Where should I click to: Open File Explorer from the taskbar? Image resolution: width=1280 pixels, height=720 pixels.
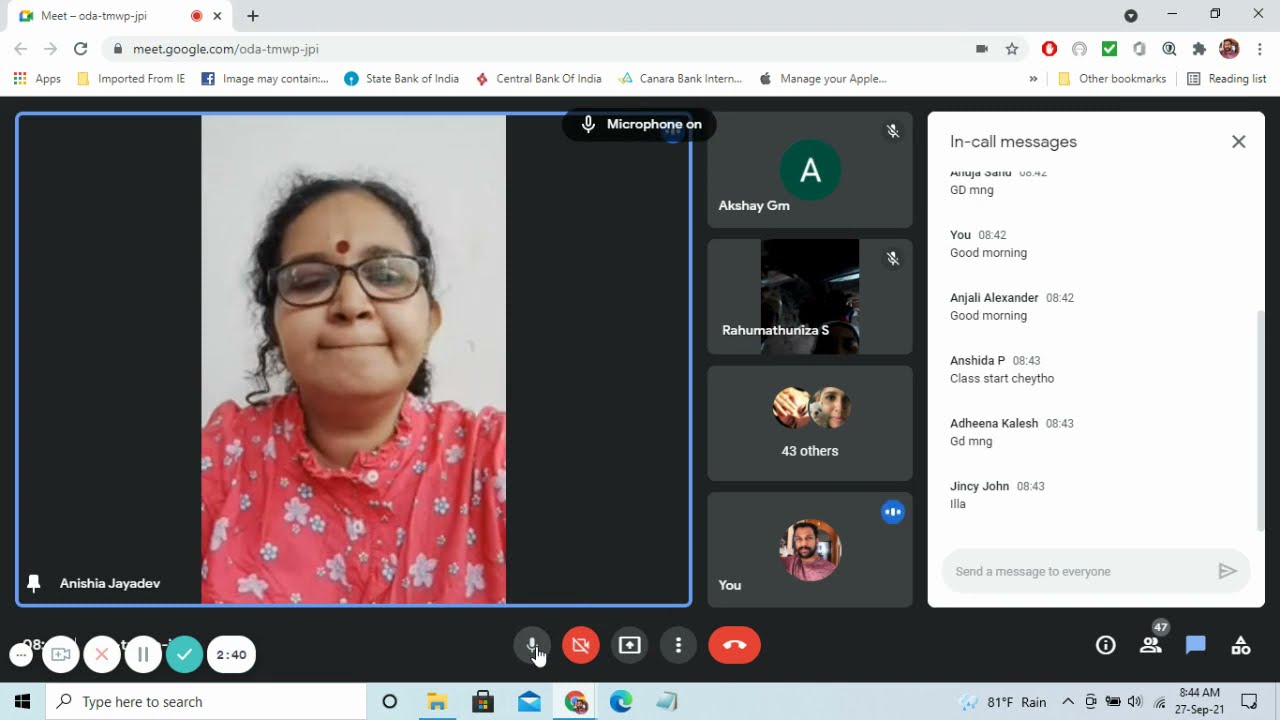(x=437, y=701)
